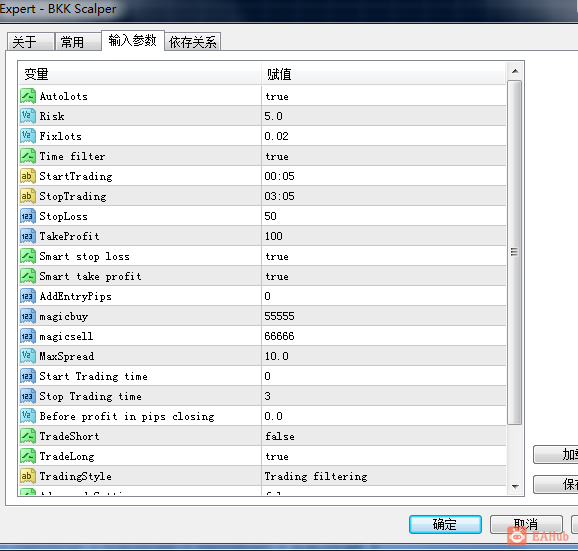578x551 pixels.
Task: Open the 依存关系 tab
Action: pyautogui.click(x=192, y=42)
